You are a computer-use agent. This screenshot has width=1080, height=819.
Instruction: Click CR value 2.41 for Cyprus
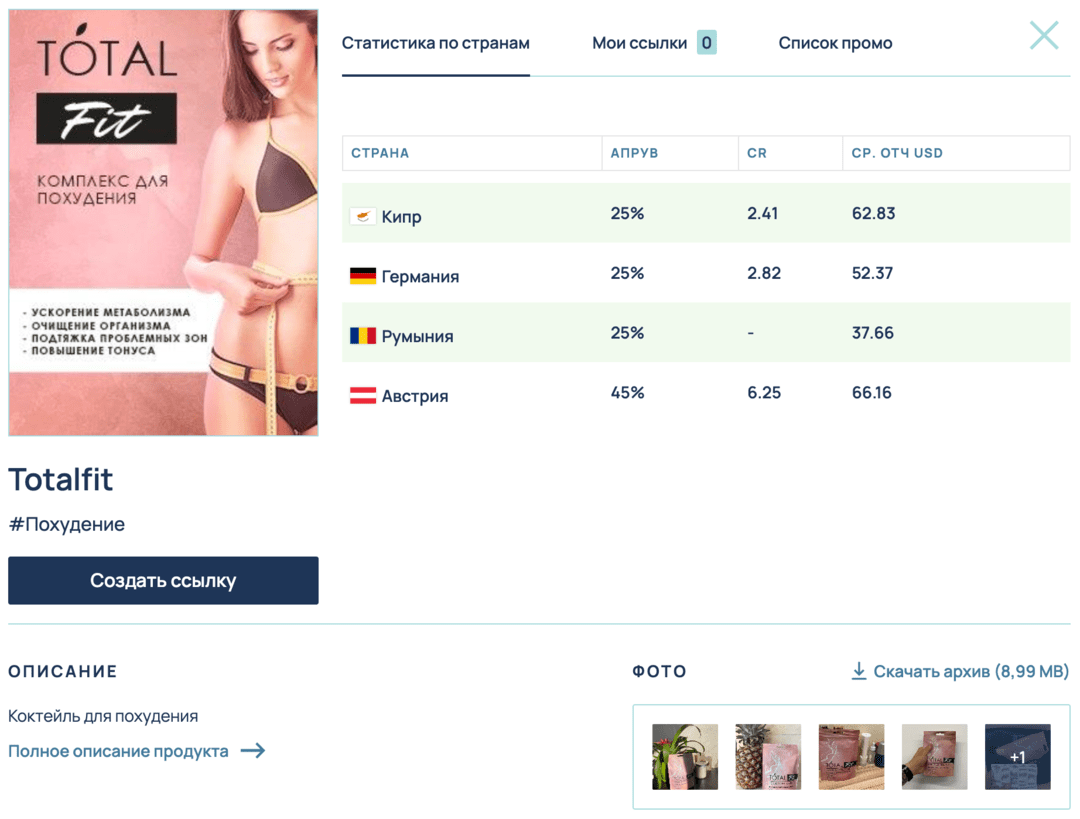[x=762, y=214]
